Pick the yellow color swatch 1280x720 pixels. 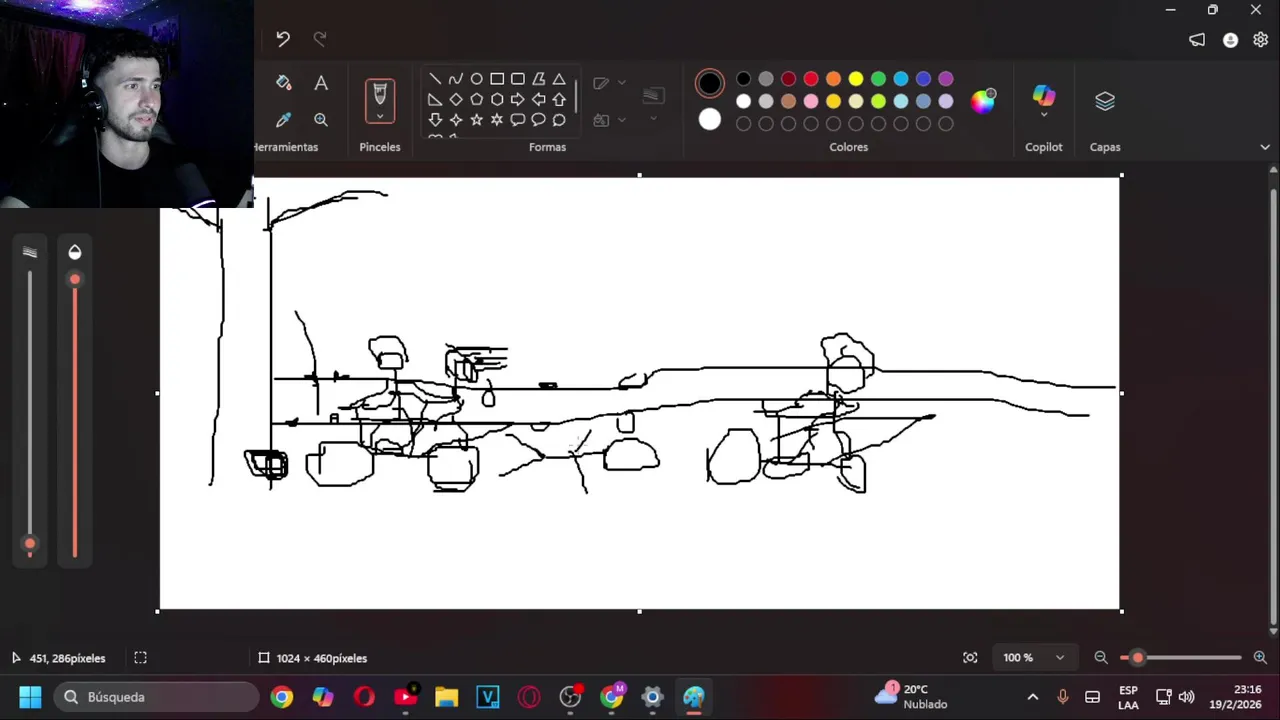pos(856,79)
